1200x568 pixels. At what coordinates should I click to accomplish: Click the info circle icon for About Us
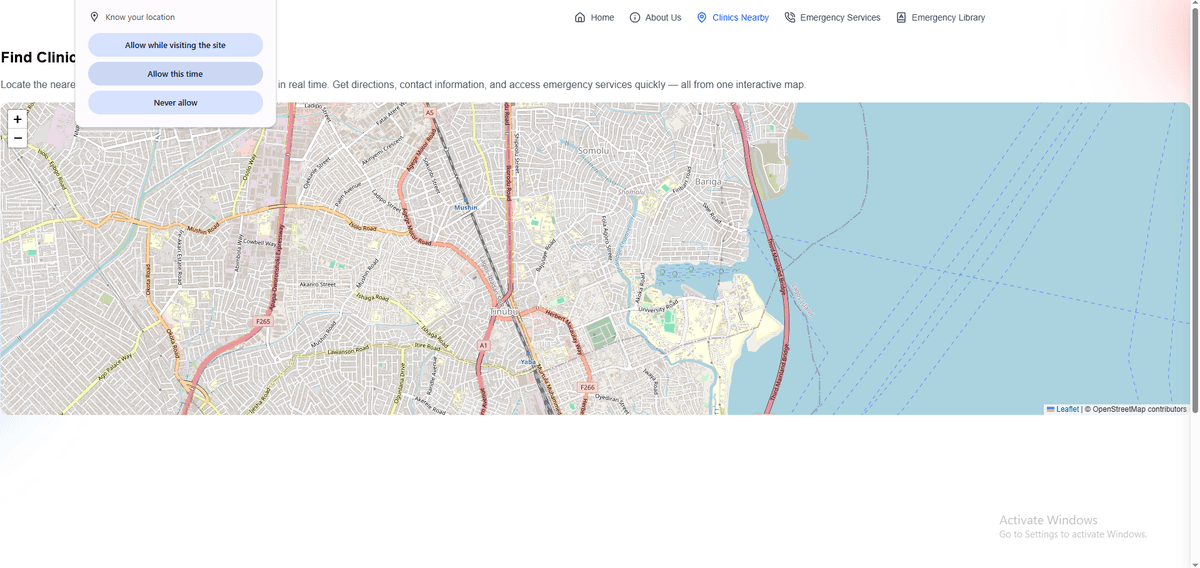(x=635, y=17)
